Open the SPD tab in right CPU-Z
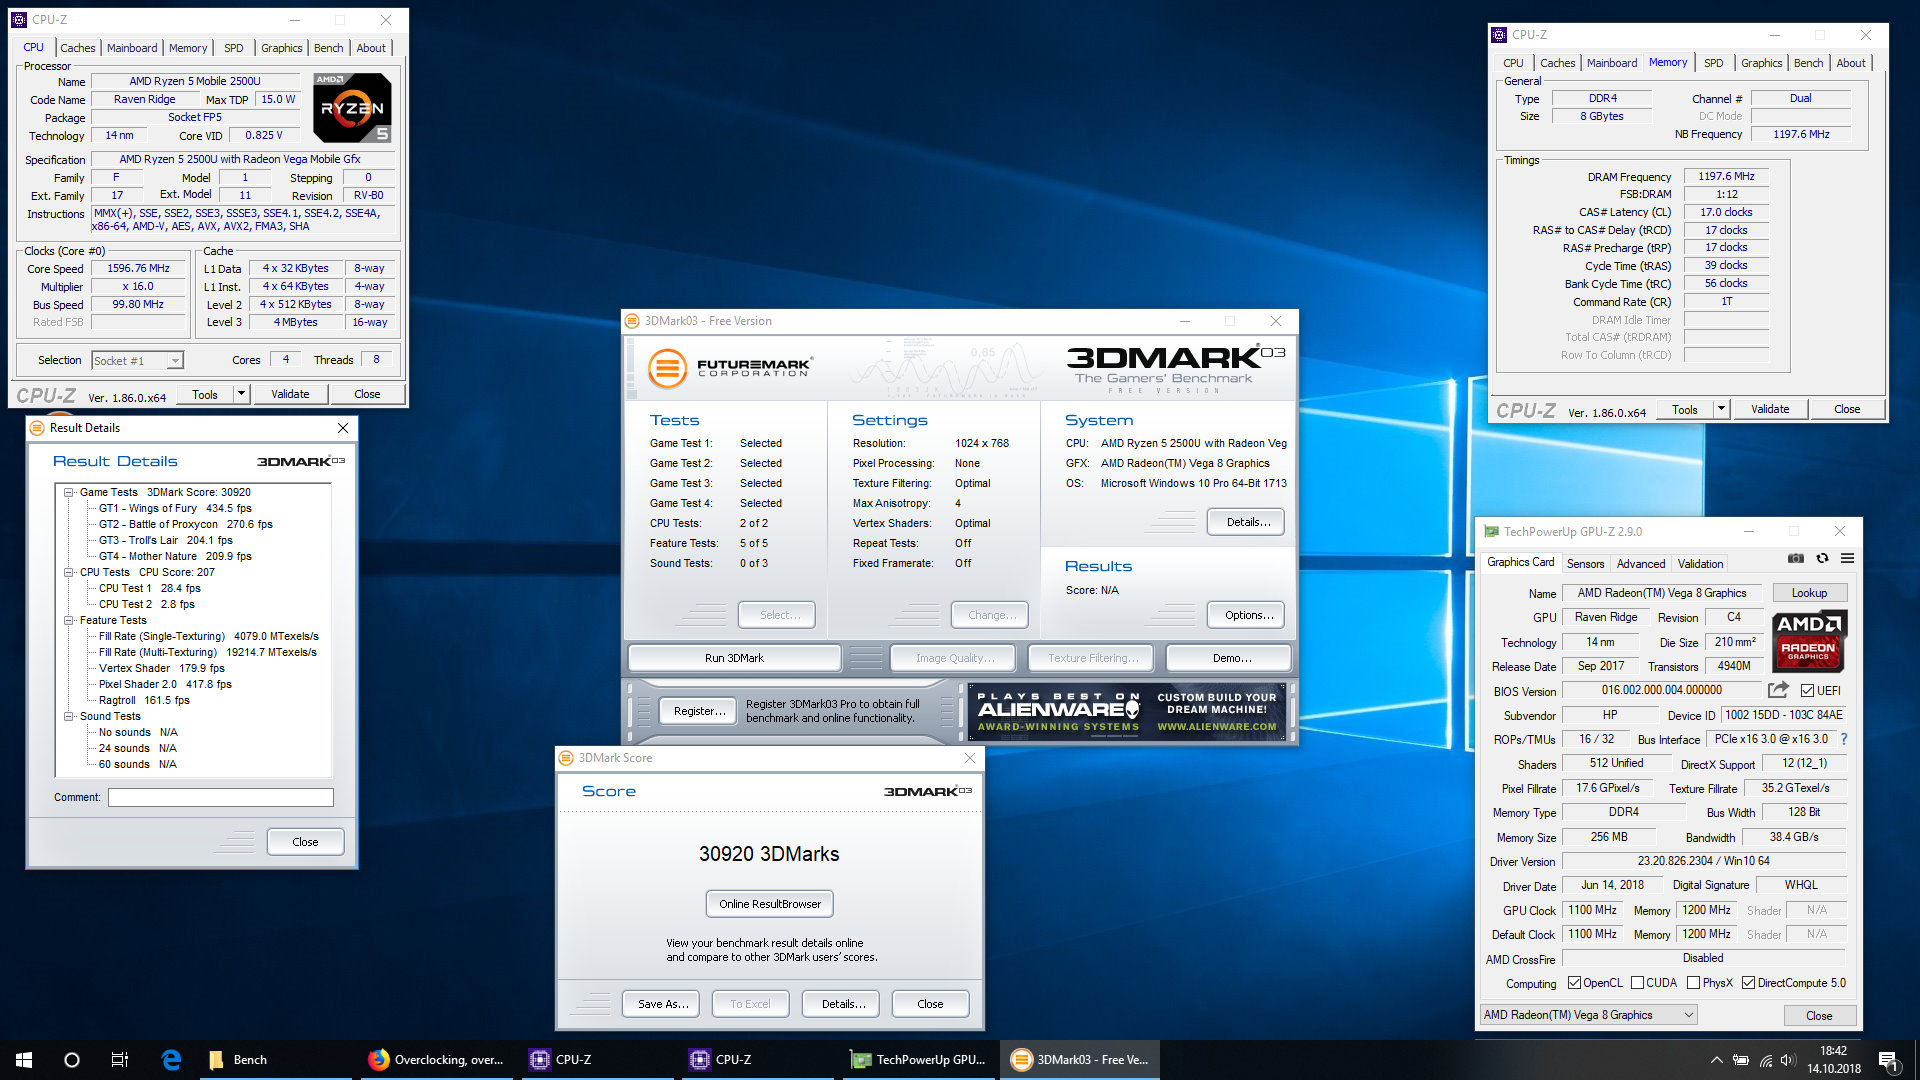1920x1080 pixels. tap(1713, 63)
